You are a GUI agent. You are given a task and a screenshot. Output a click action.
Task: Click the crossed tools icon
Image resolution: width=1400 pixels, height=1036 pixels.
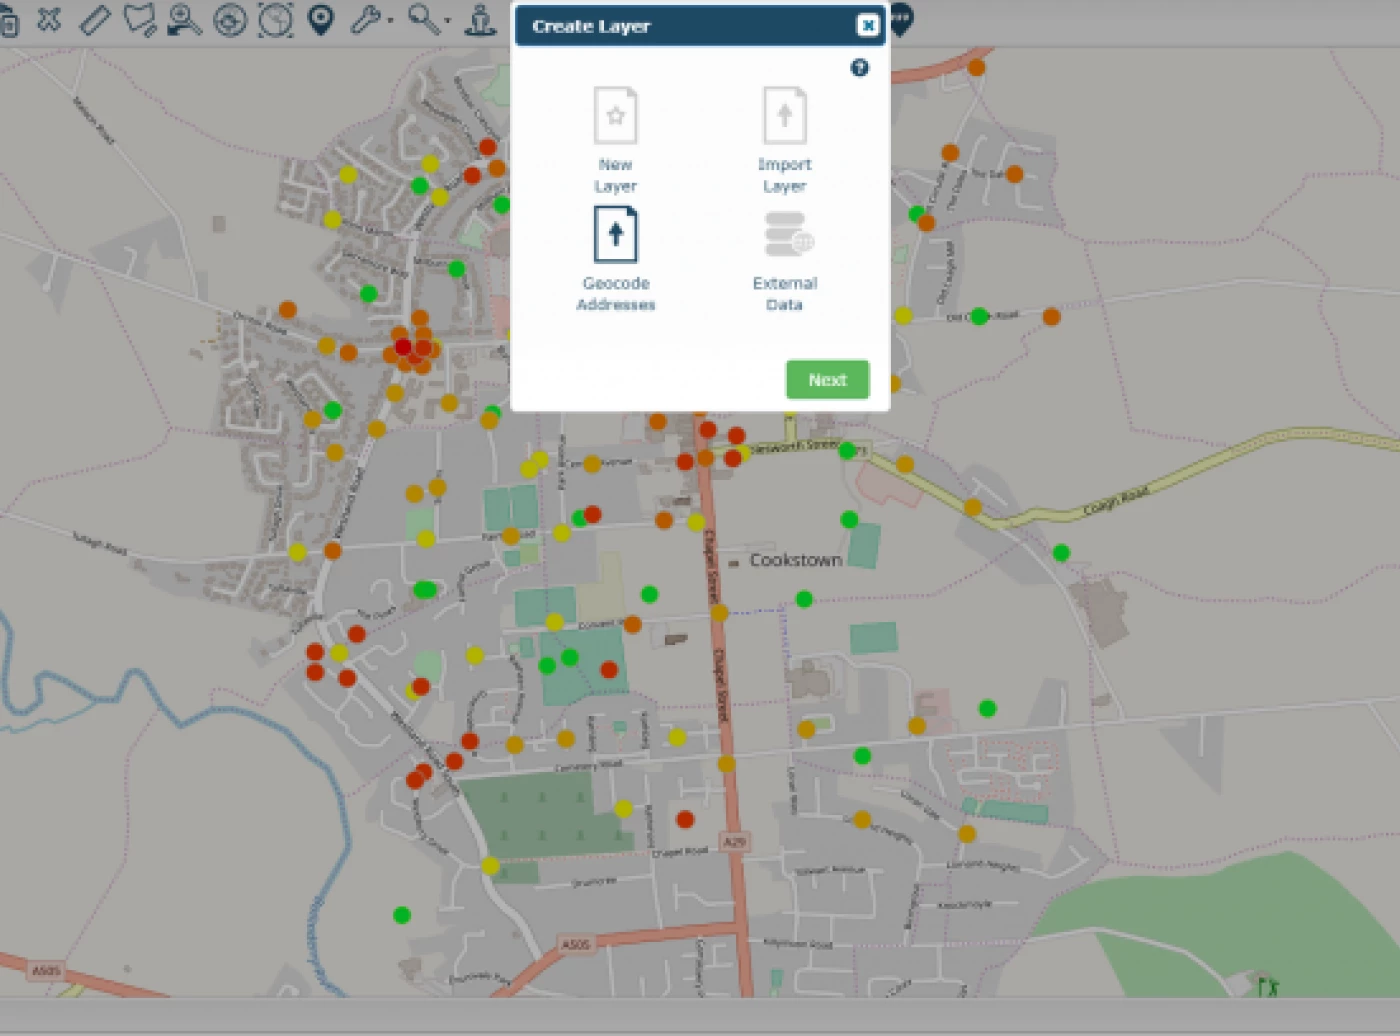[x=49, y=20]
